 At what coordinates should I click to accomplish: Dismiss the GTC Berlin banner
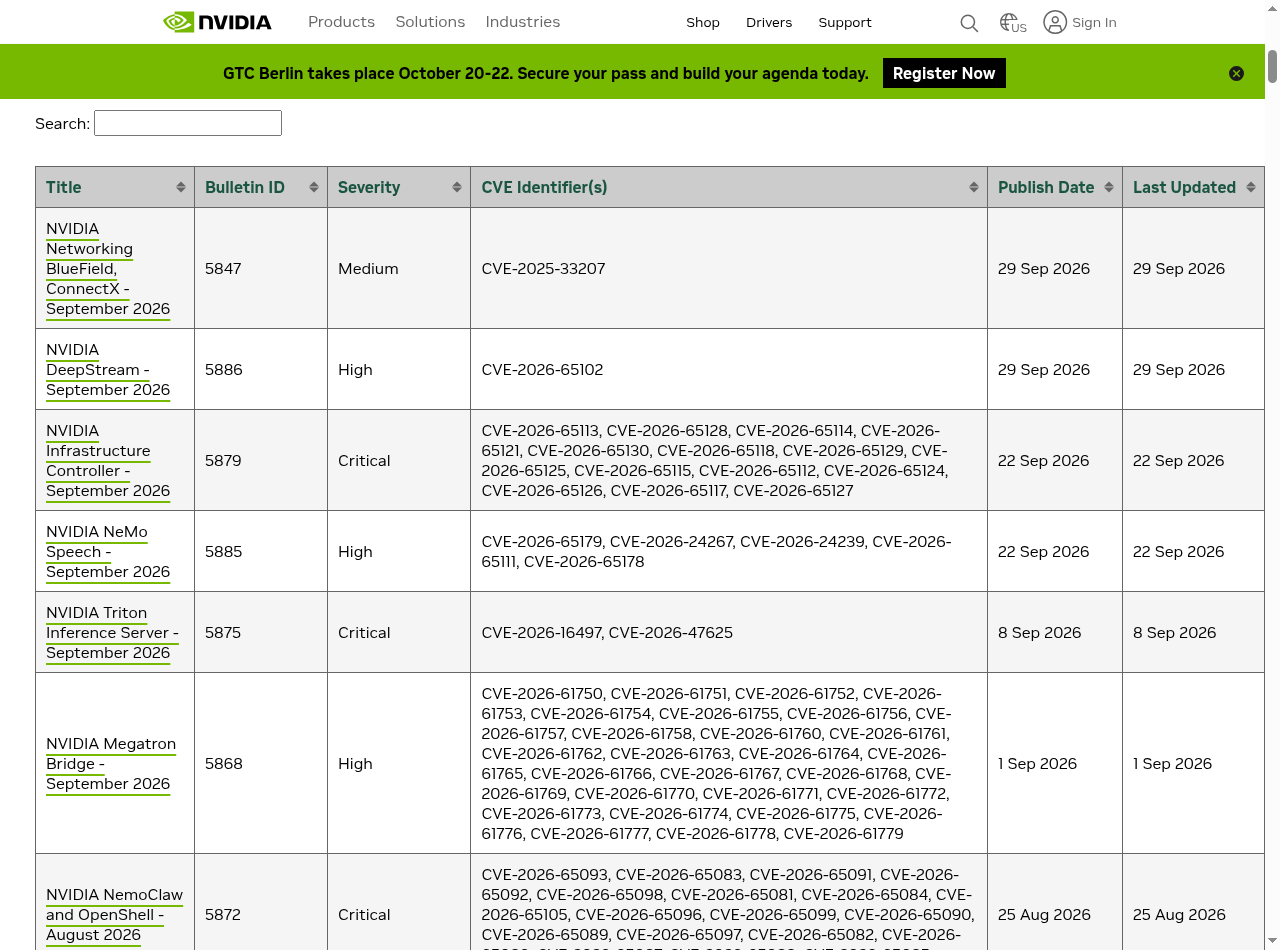1237,73
